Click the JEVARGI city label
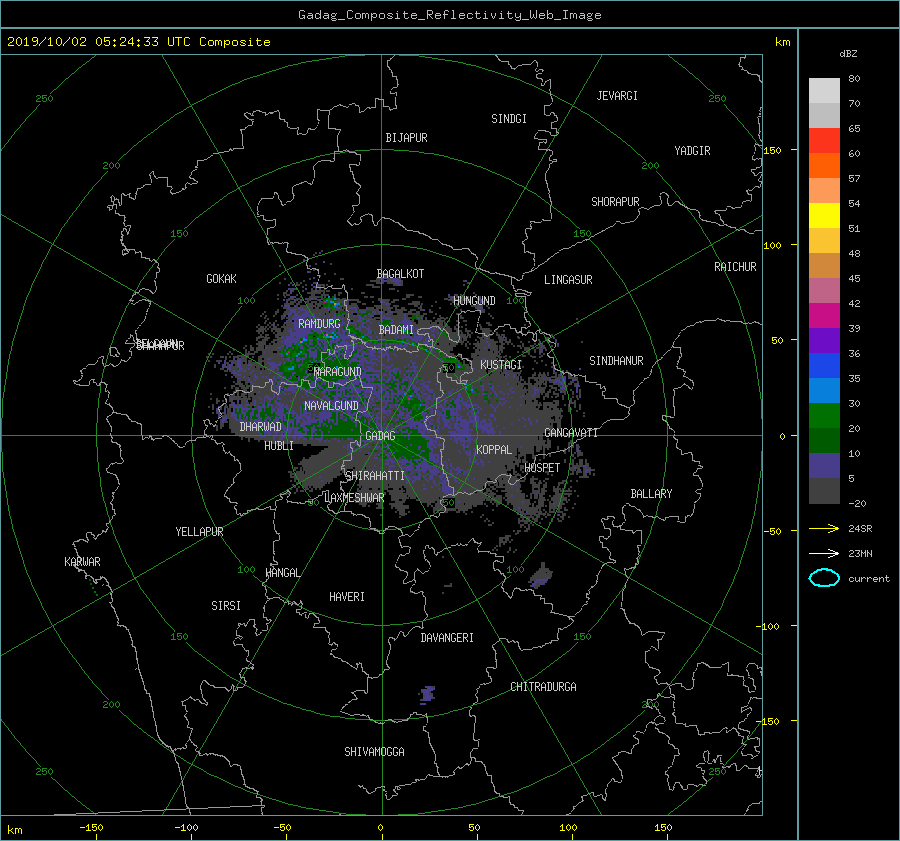 pyautogui.click(x=617, y=96)
